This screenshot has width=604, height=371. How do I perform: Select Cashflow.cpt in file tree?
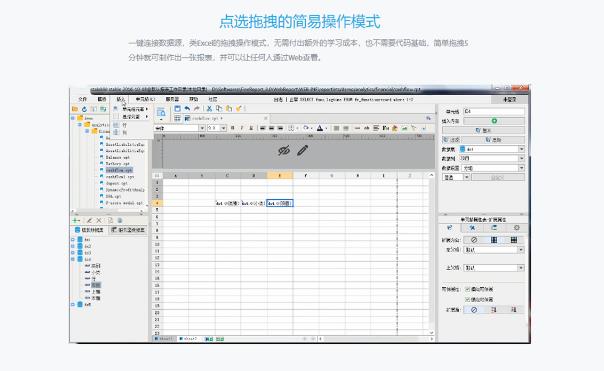click(119, 170)
